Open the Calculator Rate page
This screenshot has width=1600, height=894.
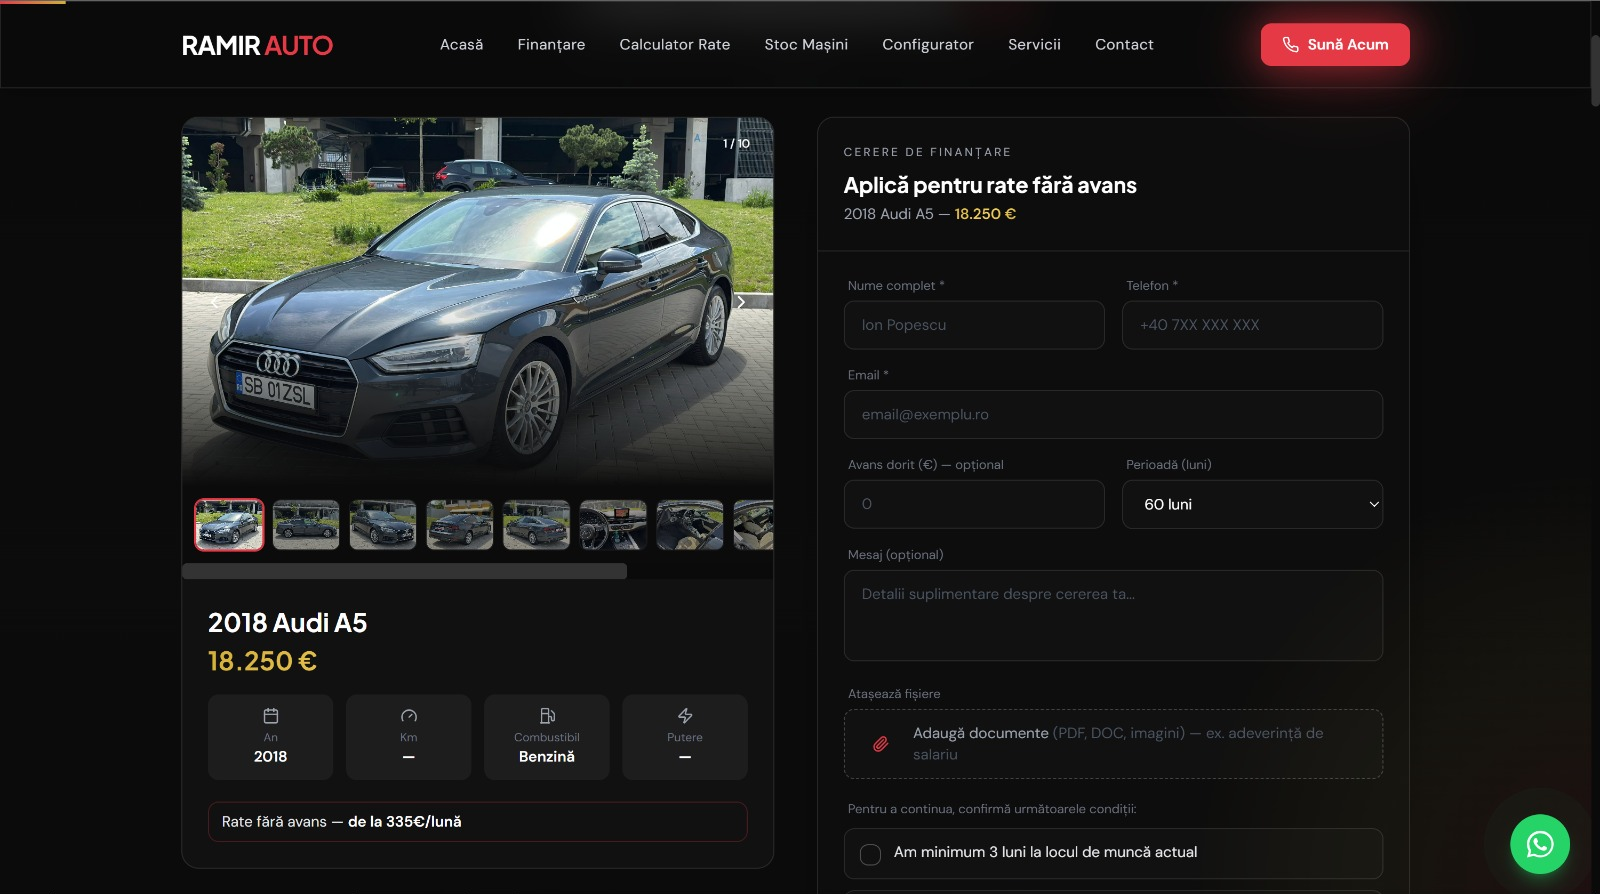pyautogui.click(x=675, y=44)
